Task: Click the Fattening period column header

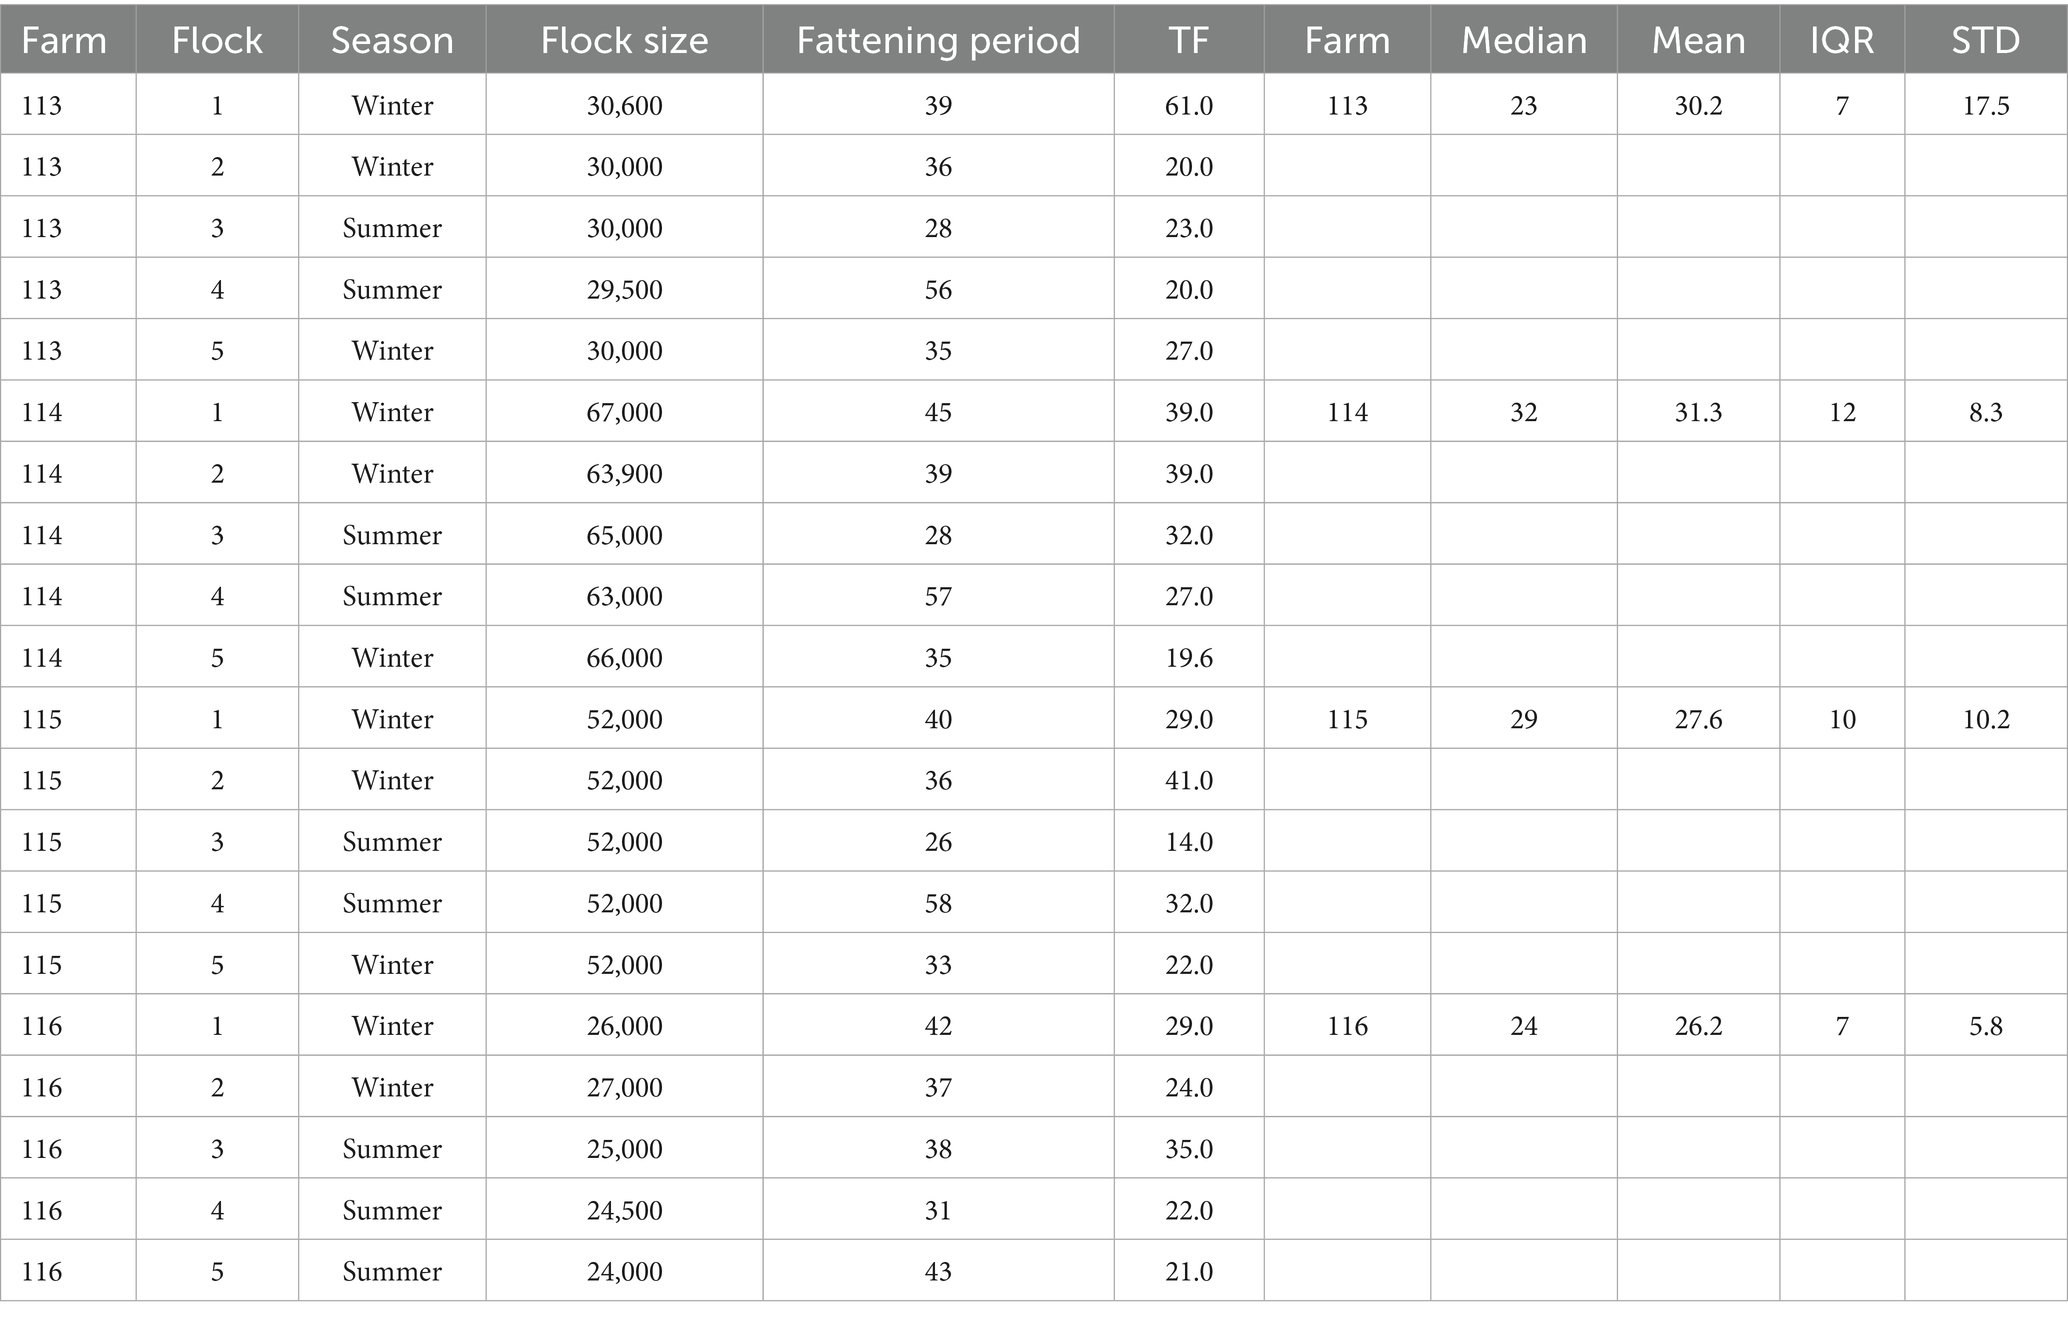Action: (x=938, y=40)
